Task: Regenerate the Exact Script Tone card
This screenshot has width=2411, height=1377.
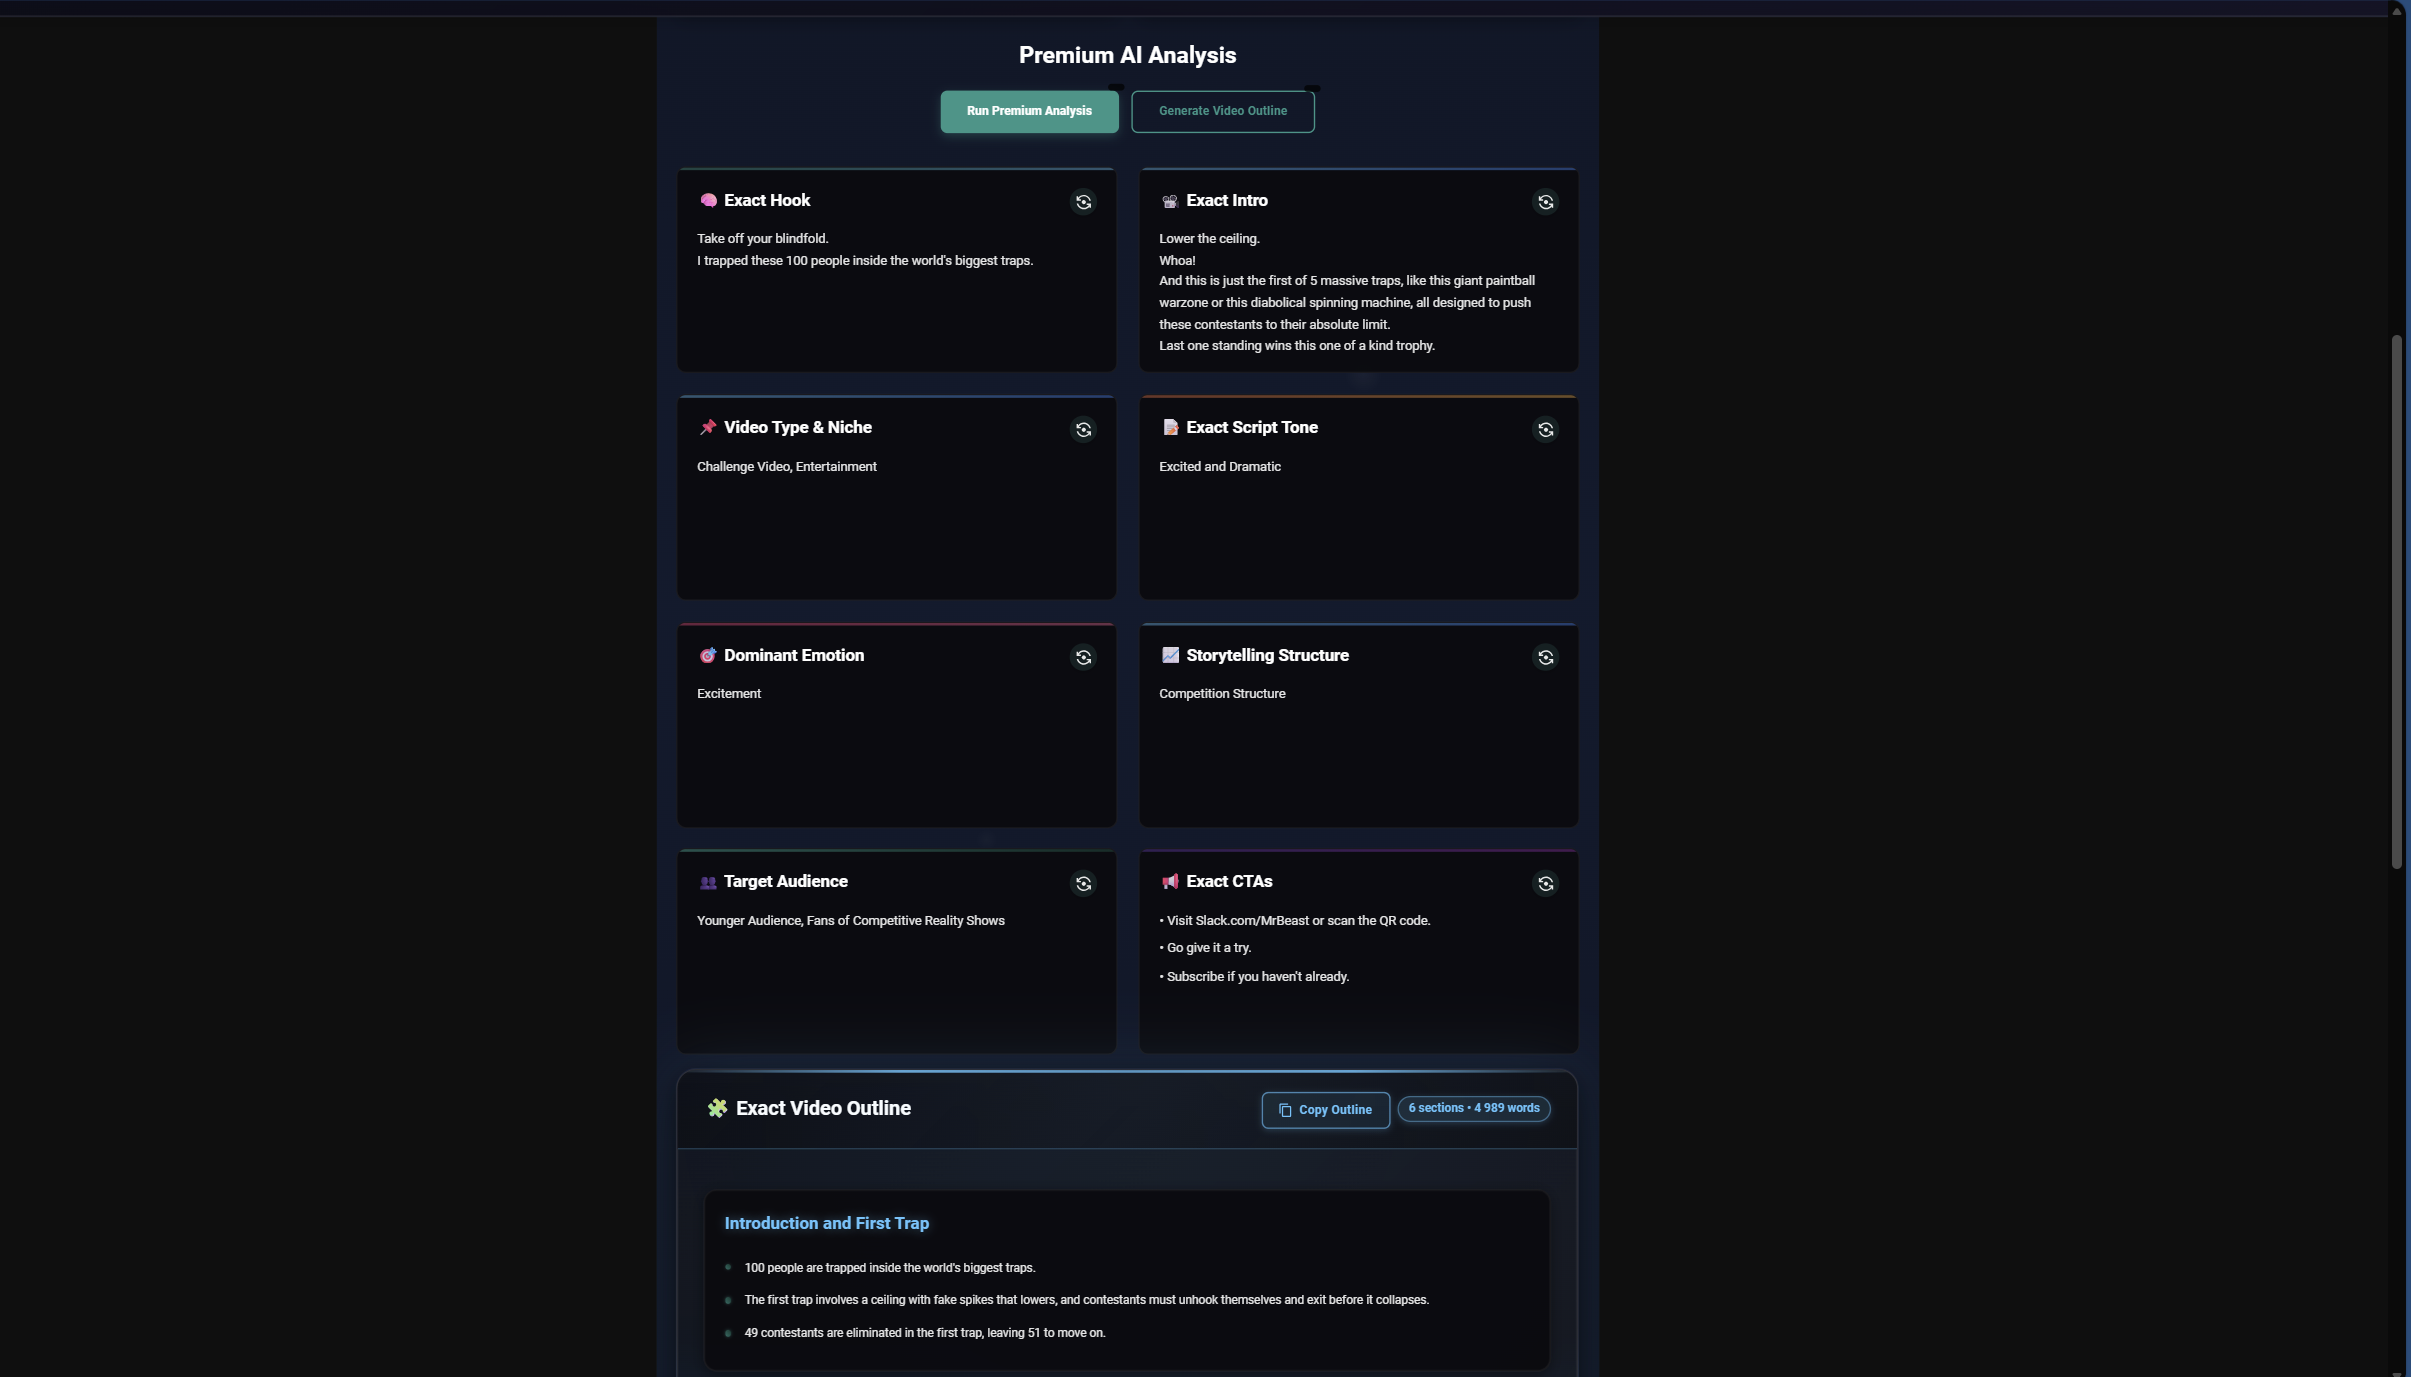Action: point(1546,429)
